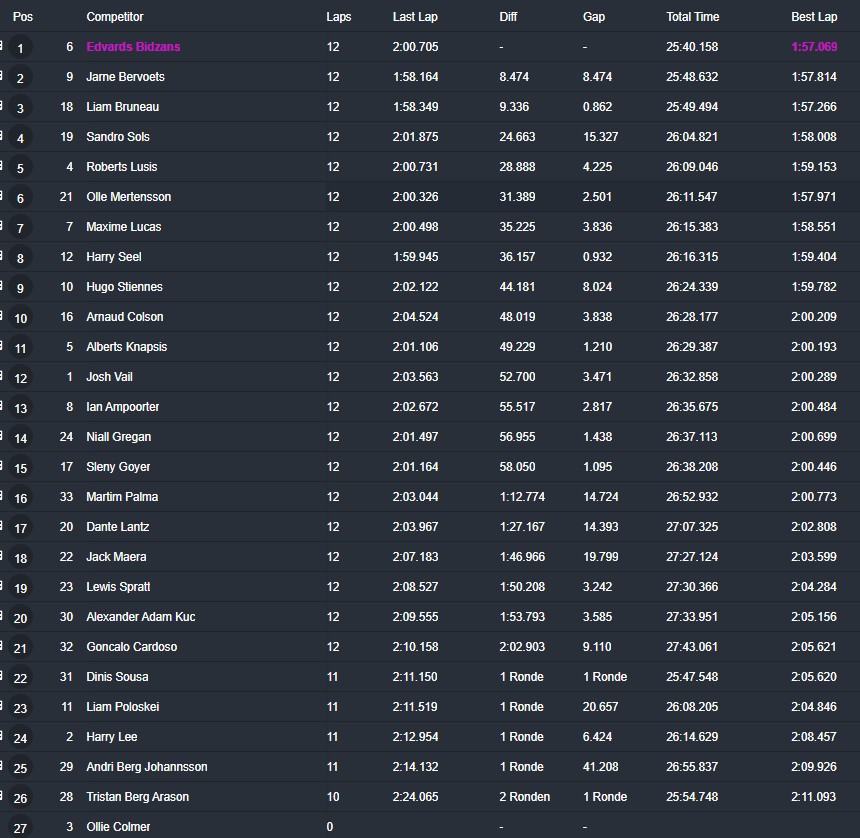Image resolution: width=860 pixels, height=838 pixels.
Task: Select position badge 13 for Ian Ampoorter
Action: tap(21, 408)
